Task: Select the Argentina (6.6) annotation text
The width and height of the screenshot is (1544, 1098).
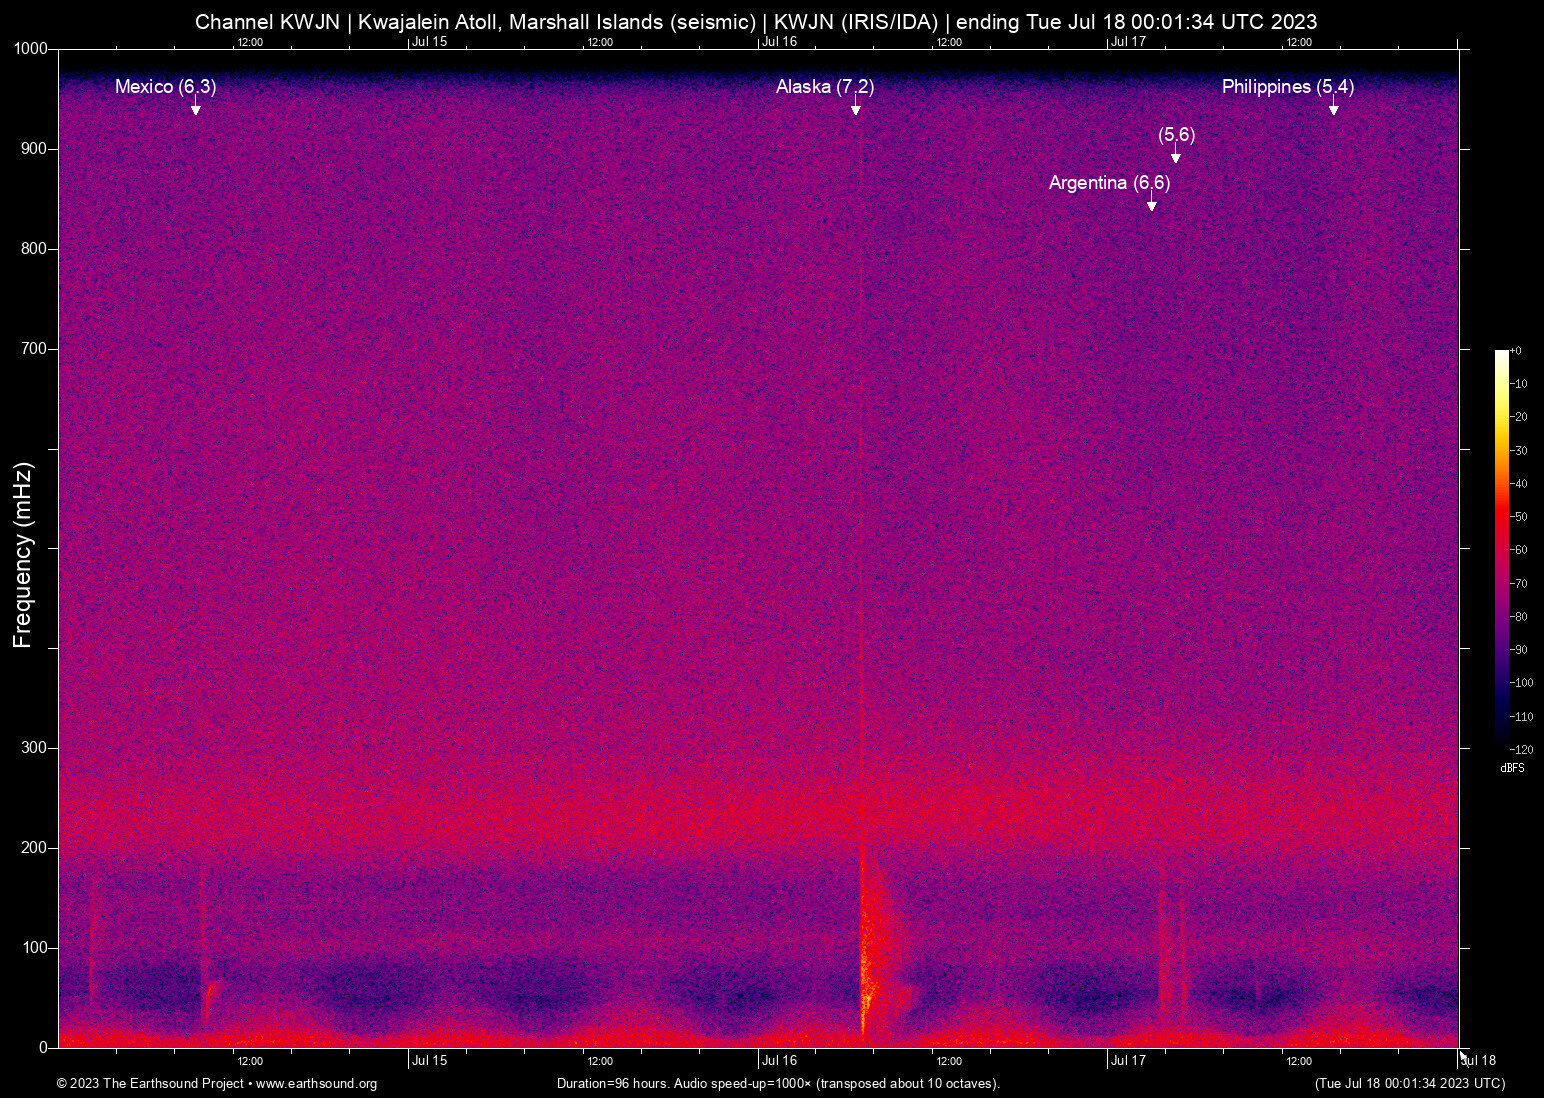Action: click(1109, 183)
